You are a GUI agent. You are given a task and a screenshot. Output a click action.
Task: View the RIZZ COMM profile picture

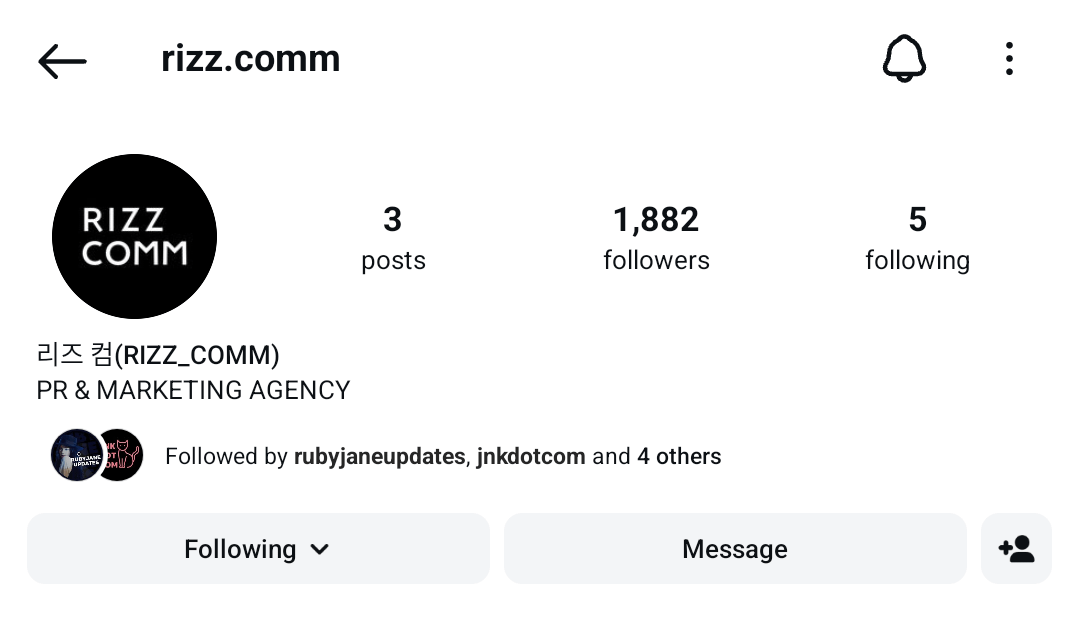[134, 237]
